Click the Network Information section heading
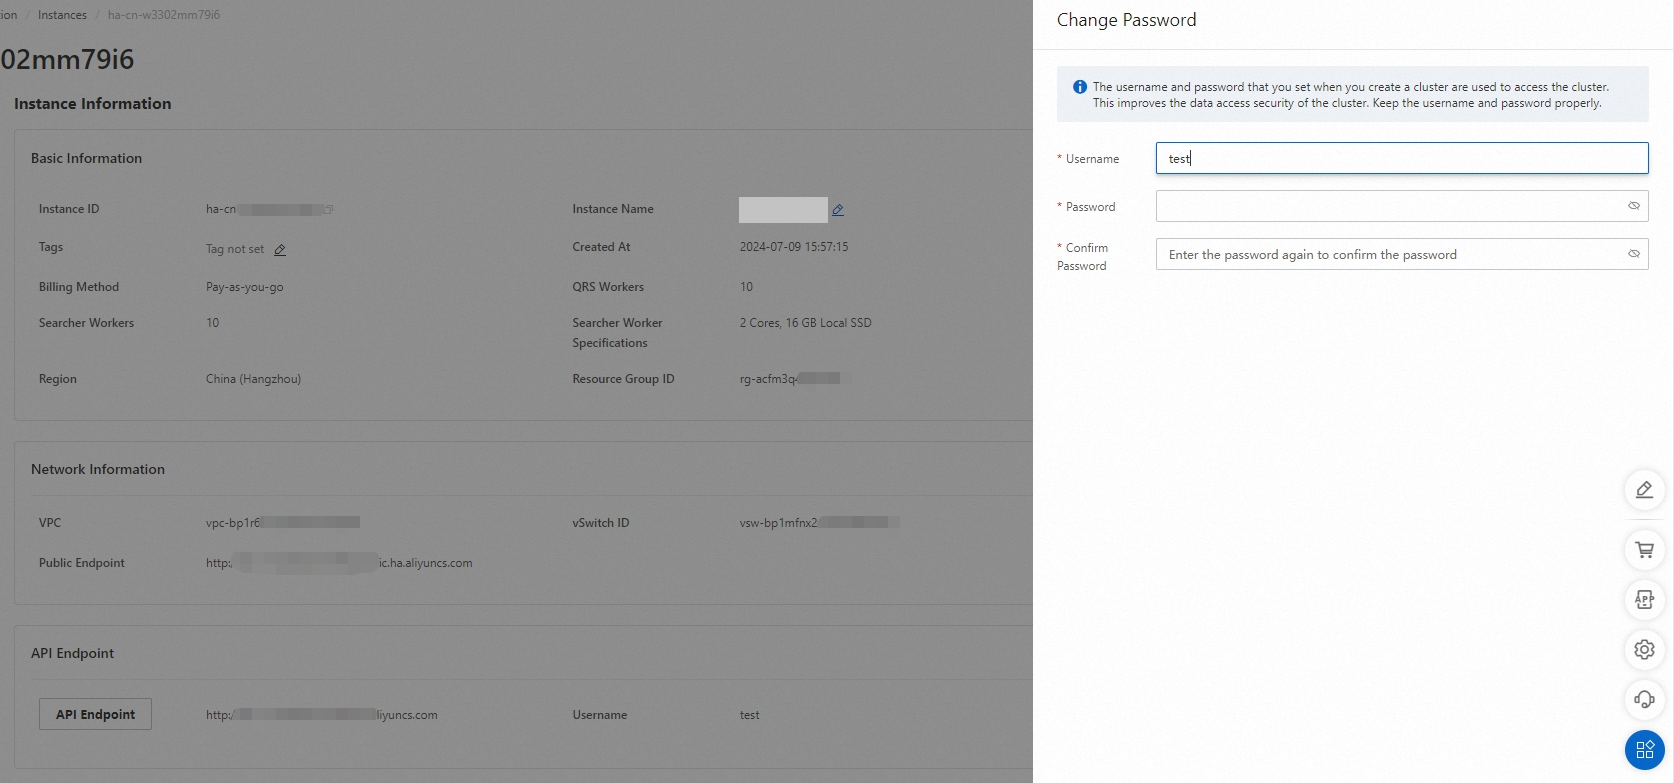This screenshot has height=783, width=1674. click(x=98, y=469)
